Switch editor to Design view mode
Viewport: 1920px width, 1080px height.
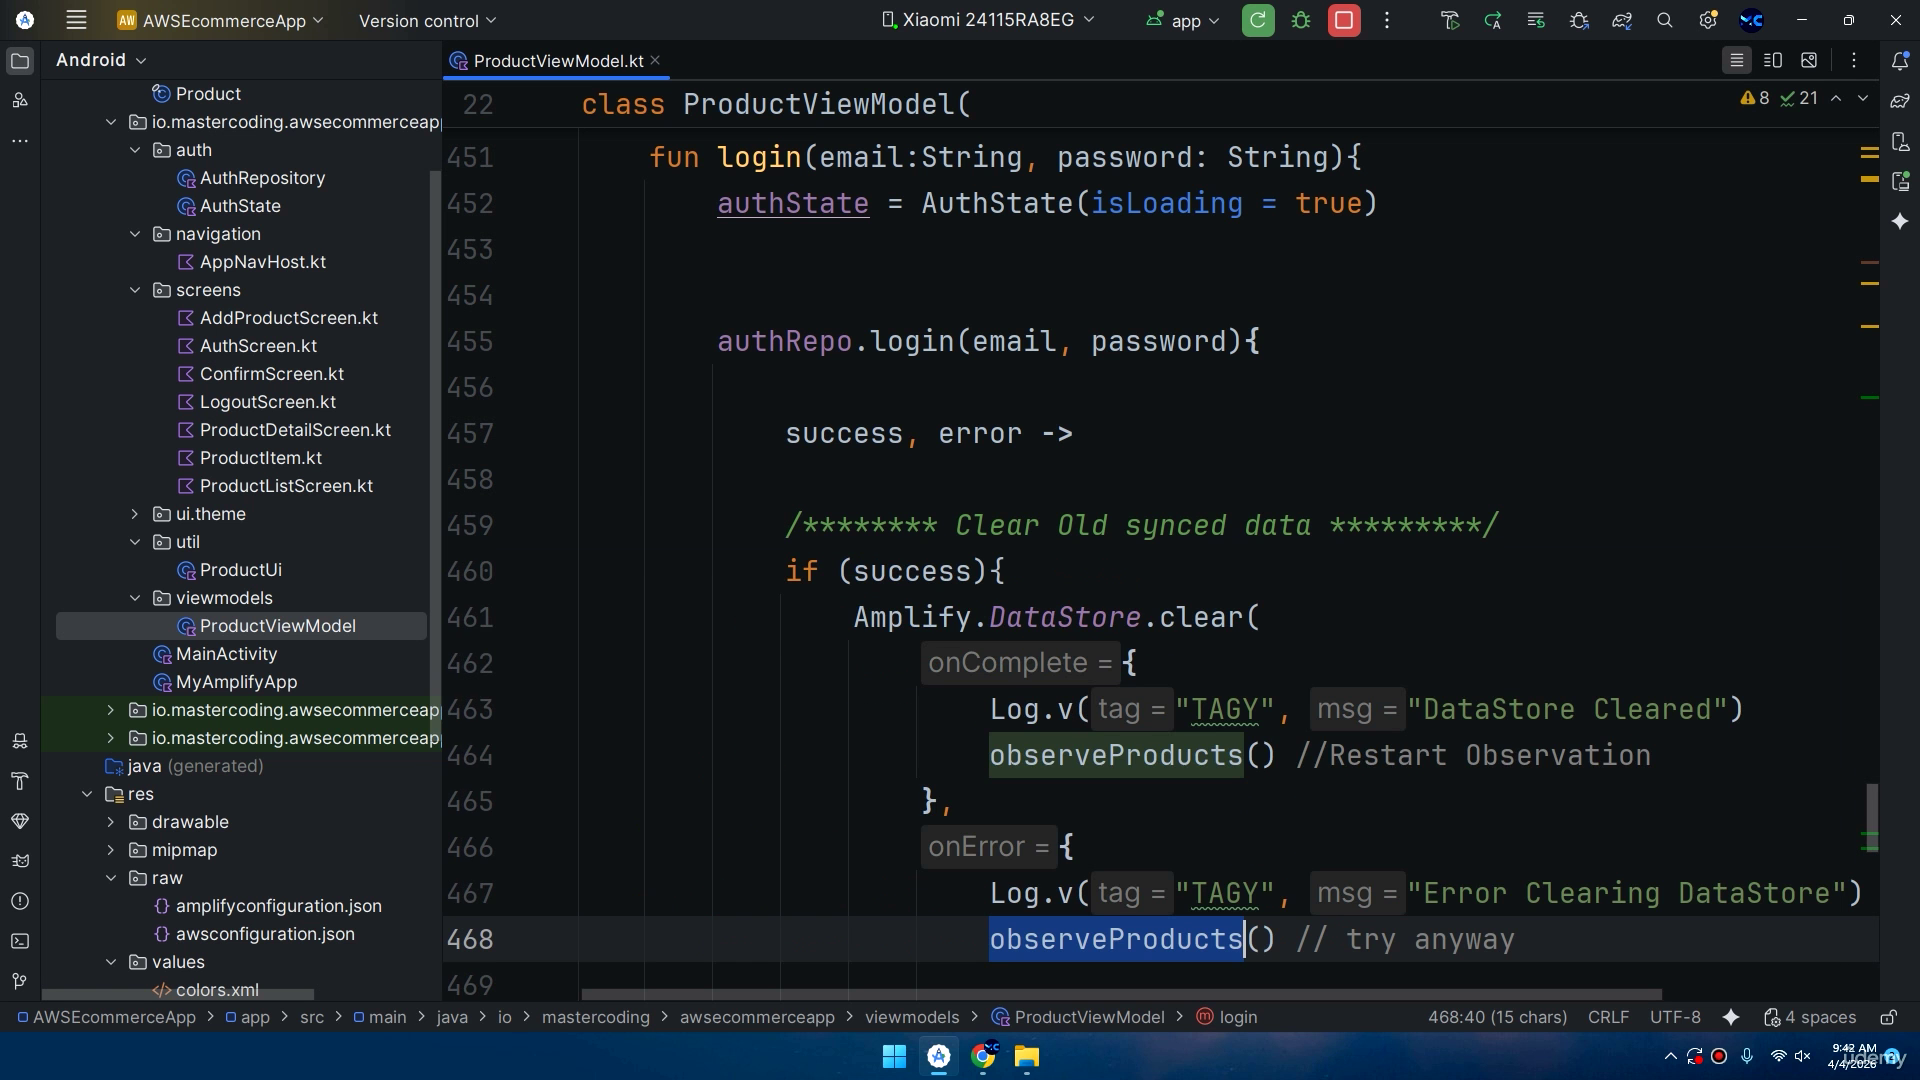(1809, 61)
